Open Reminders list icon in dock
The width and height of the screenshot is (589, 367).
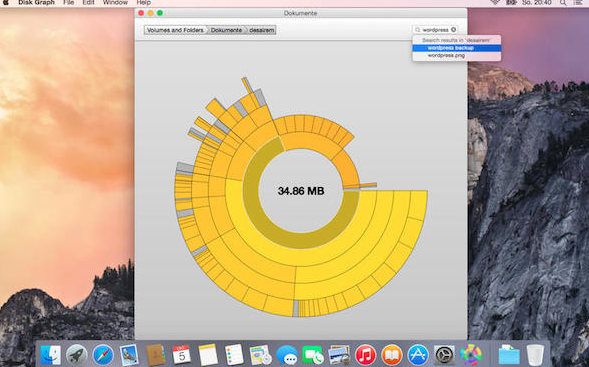click(x=234, y=354)
